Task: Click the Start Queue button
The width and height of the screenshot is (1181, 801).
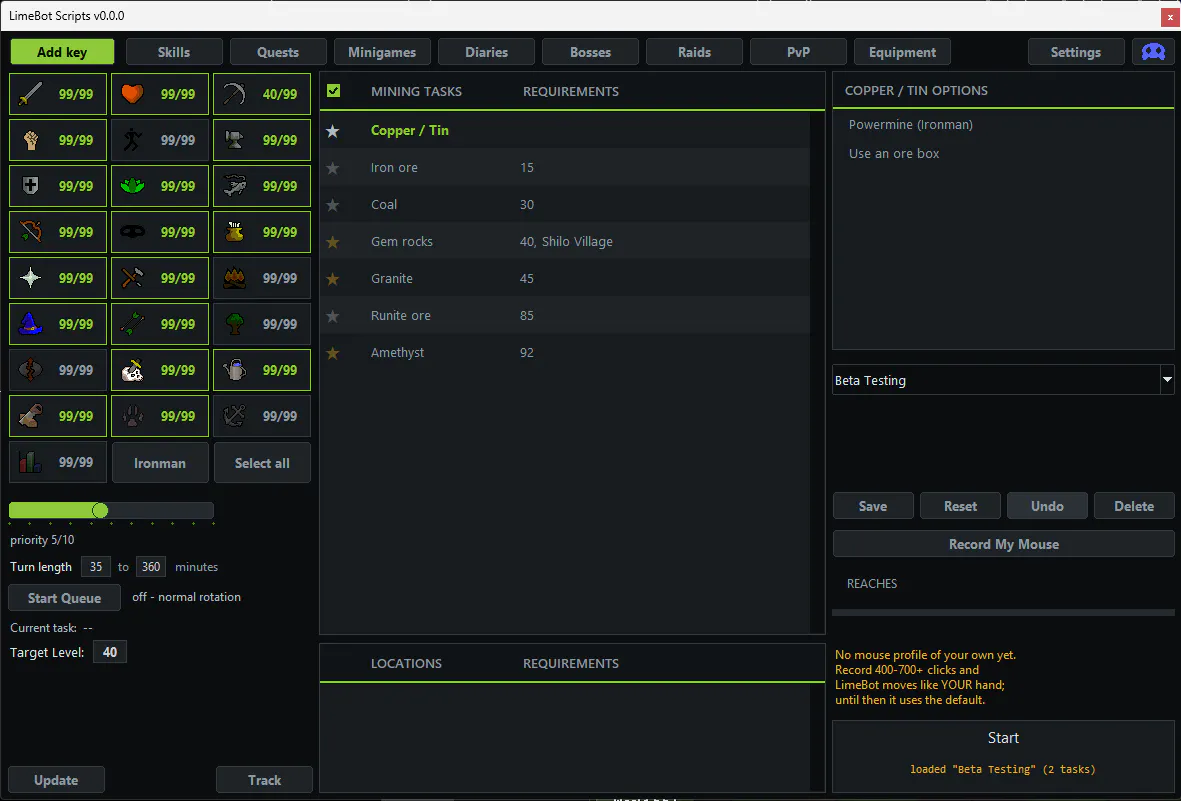Action: 64,598
